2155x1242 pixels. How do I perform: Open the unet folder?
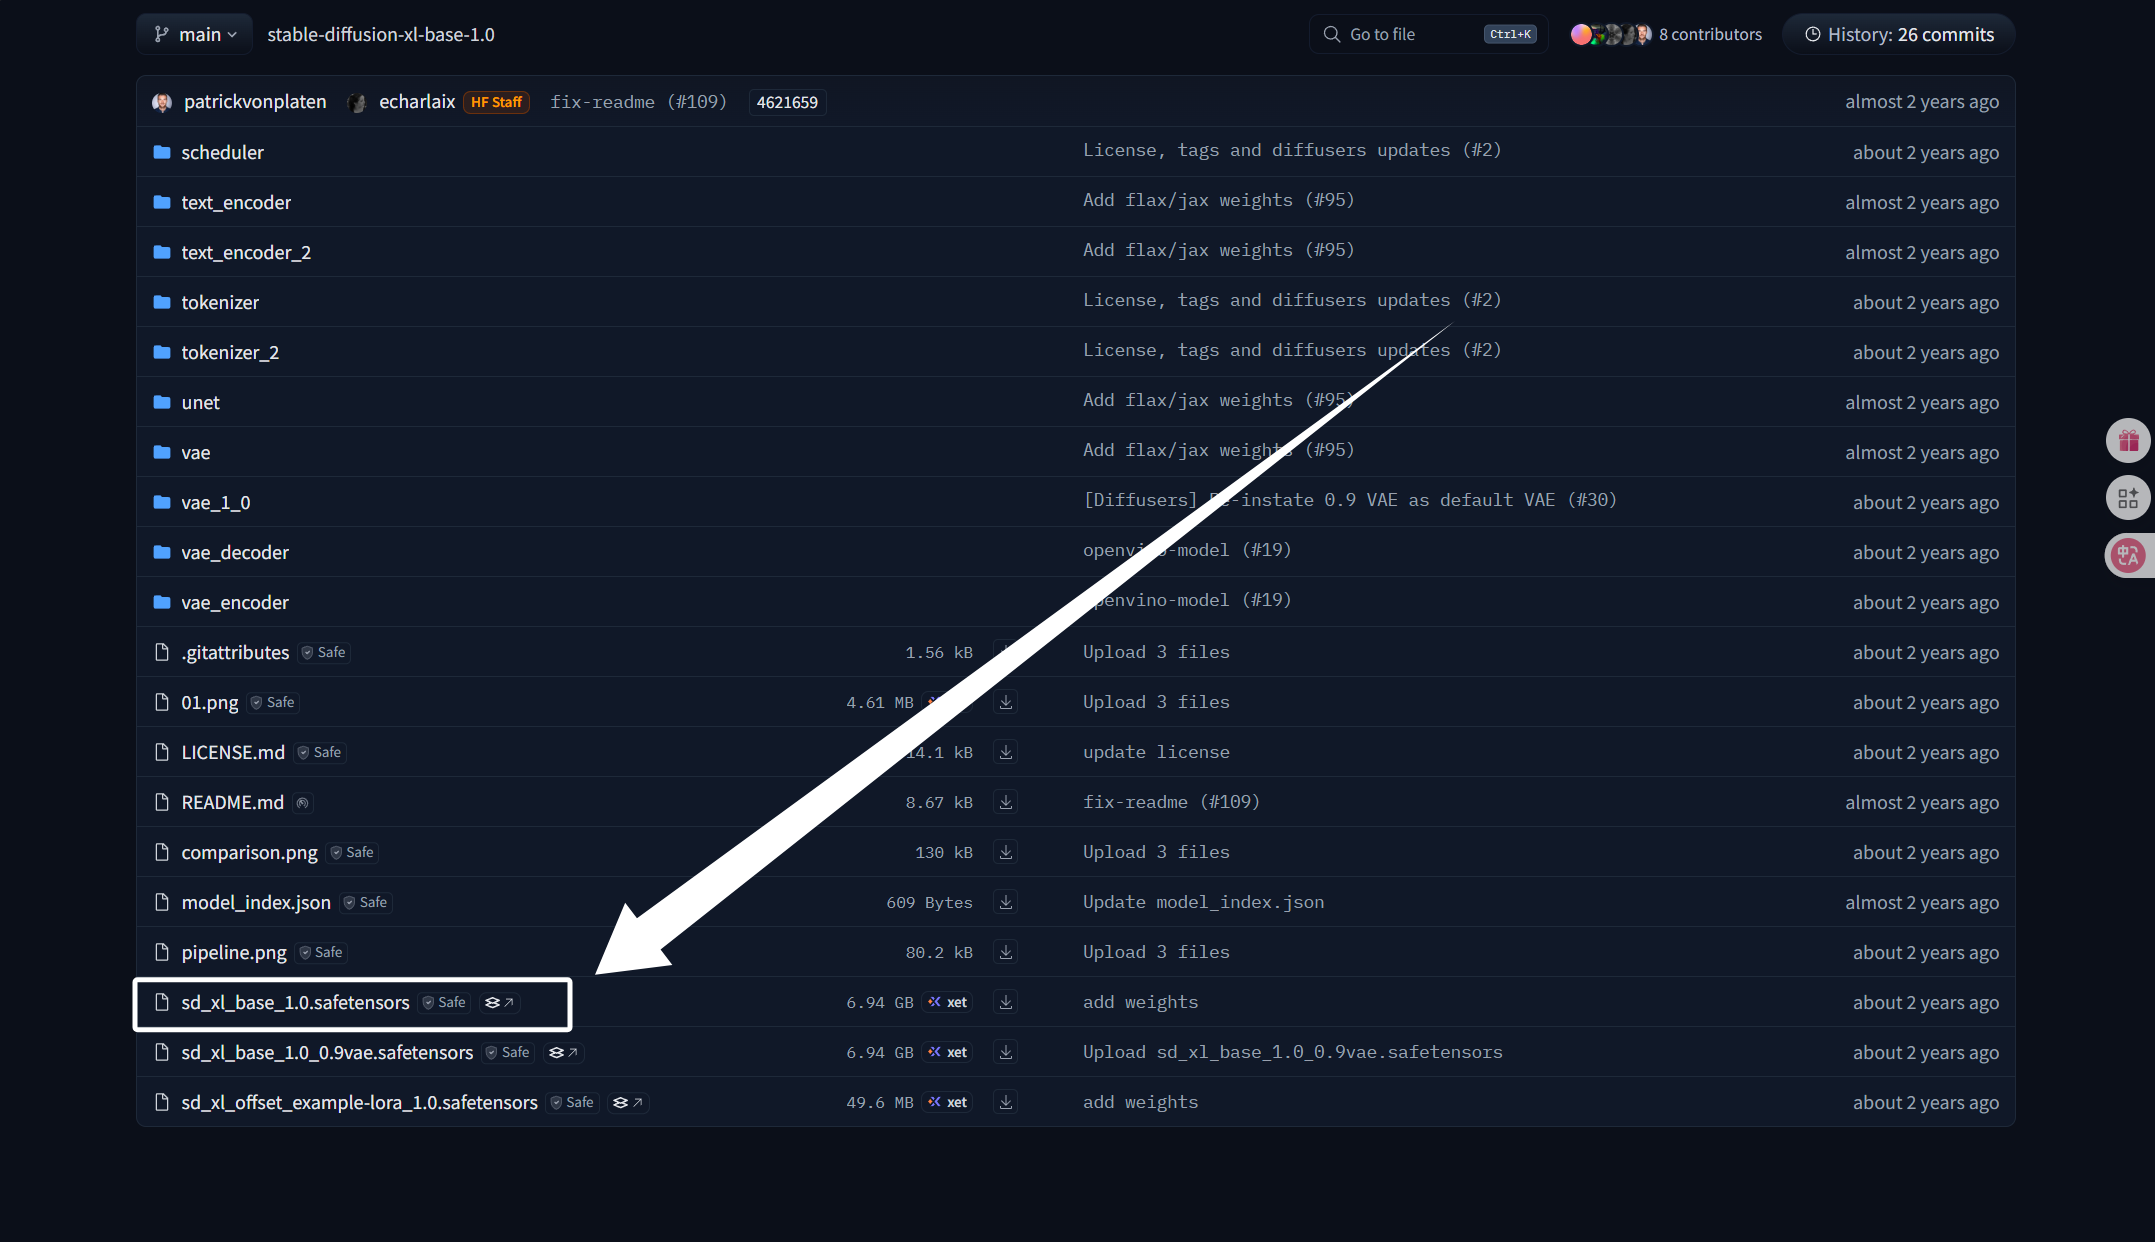(x=200, y=402)
